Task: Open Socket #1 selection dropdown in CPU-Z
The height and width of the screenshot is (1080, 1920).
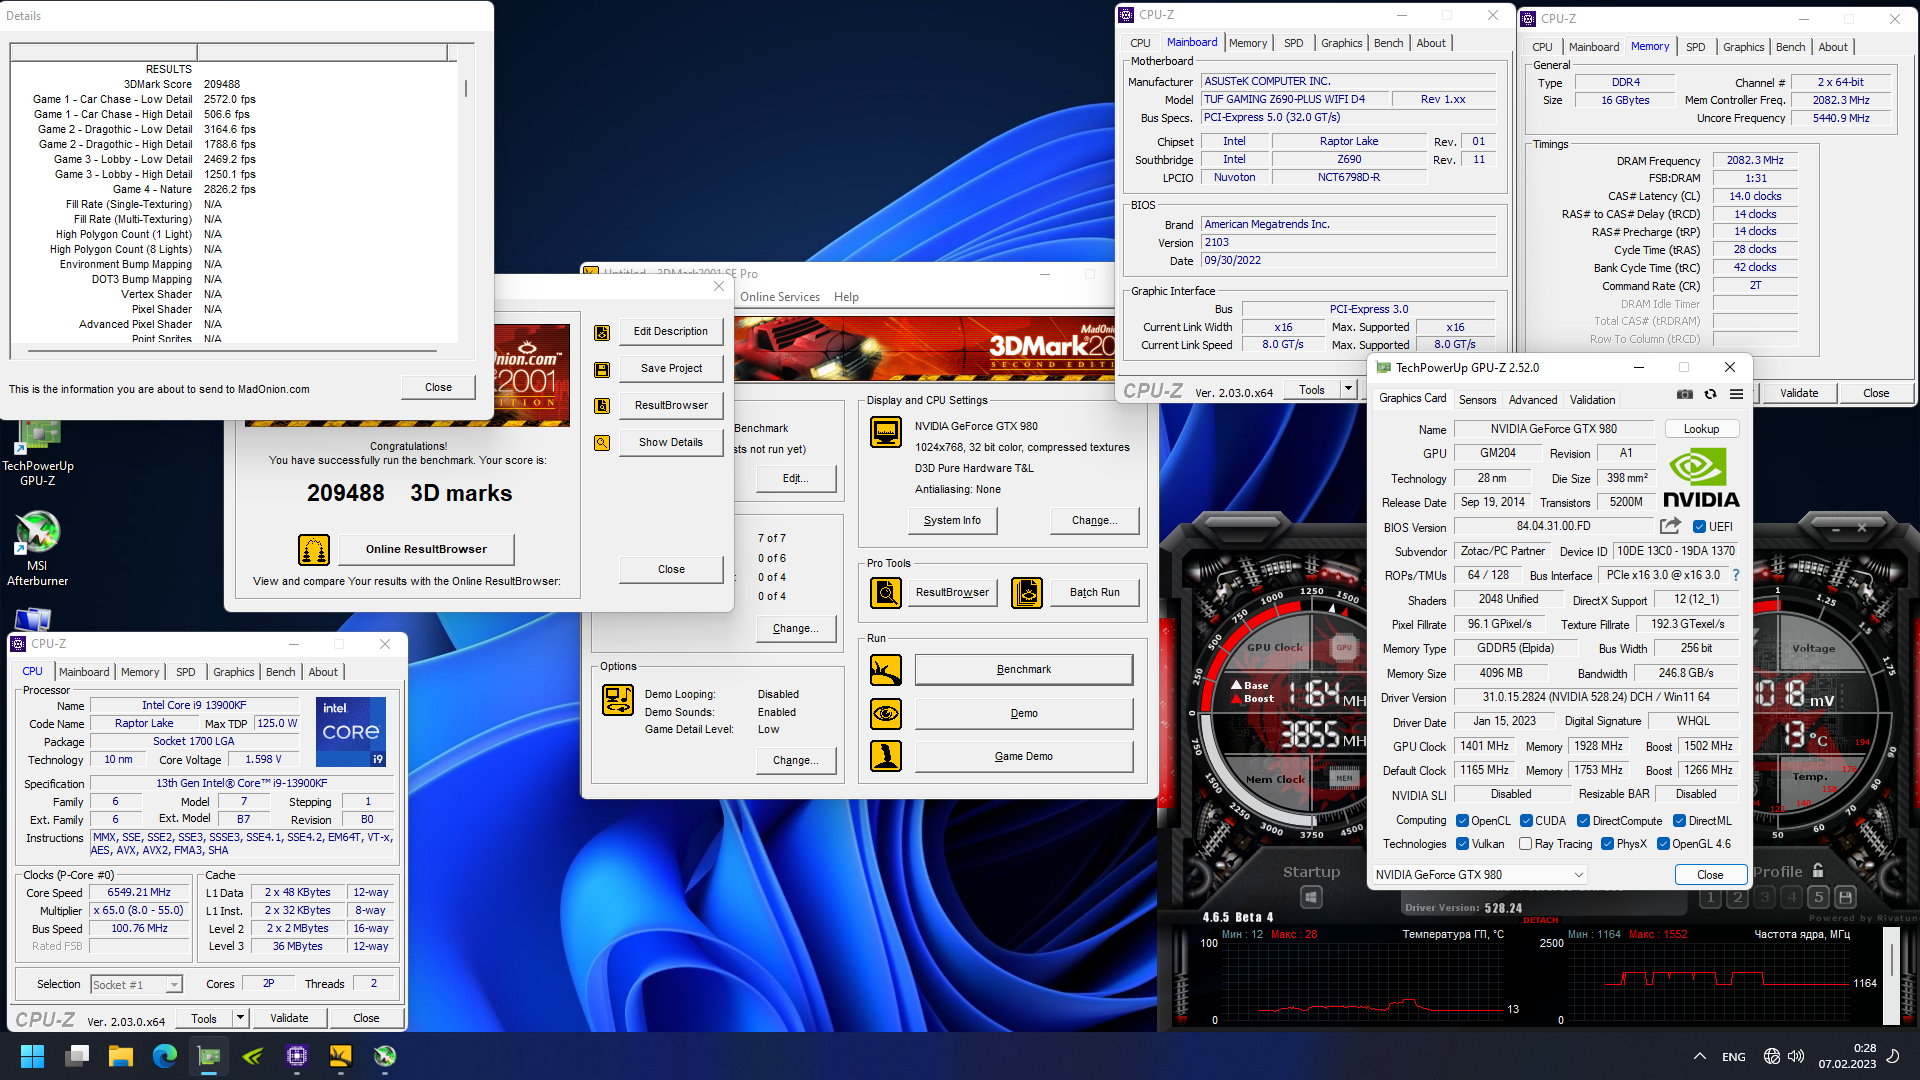Action: click(x=136, y=985)
